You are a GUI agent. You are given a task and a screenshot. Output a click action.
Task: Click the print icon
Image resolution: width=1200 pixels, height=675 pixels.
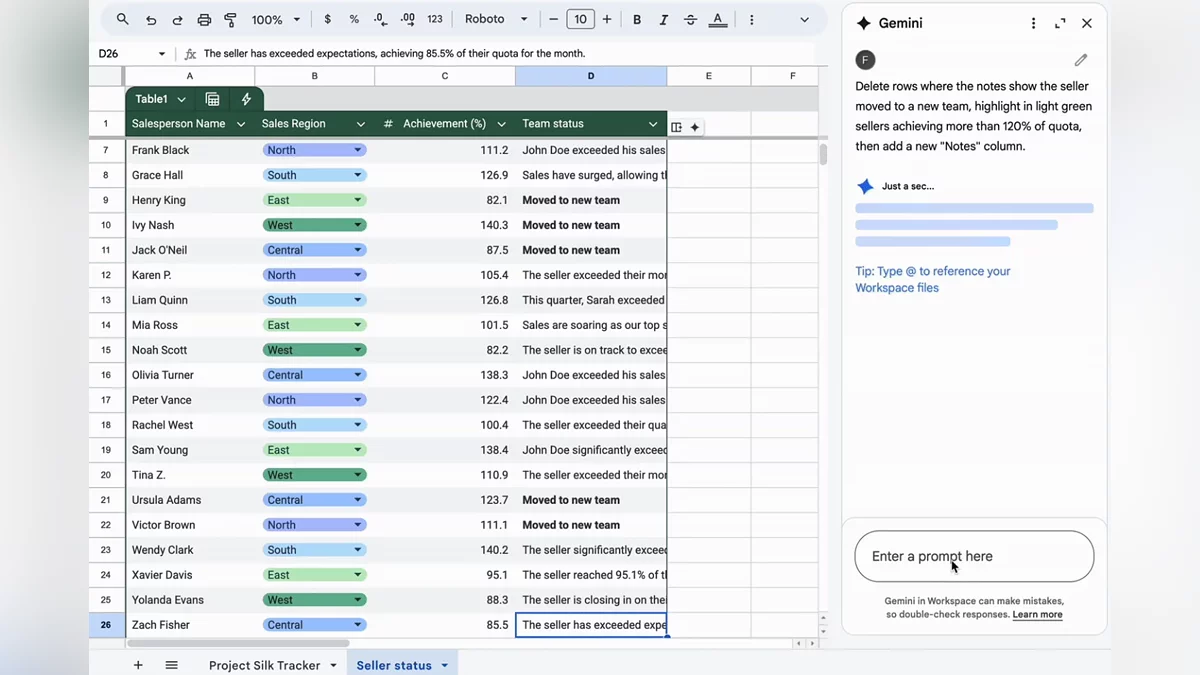(204, 20)
